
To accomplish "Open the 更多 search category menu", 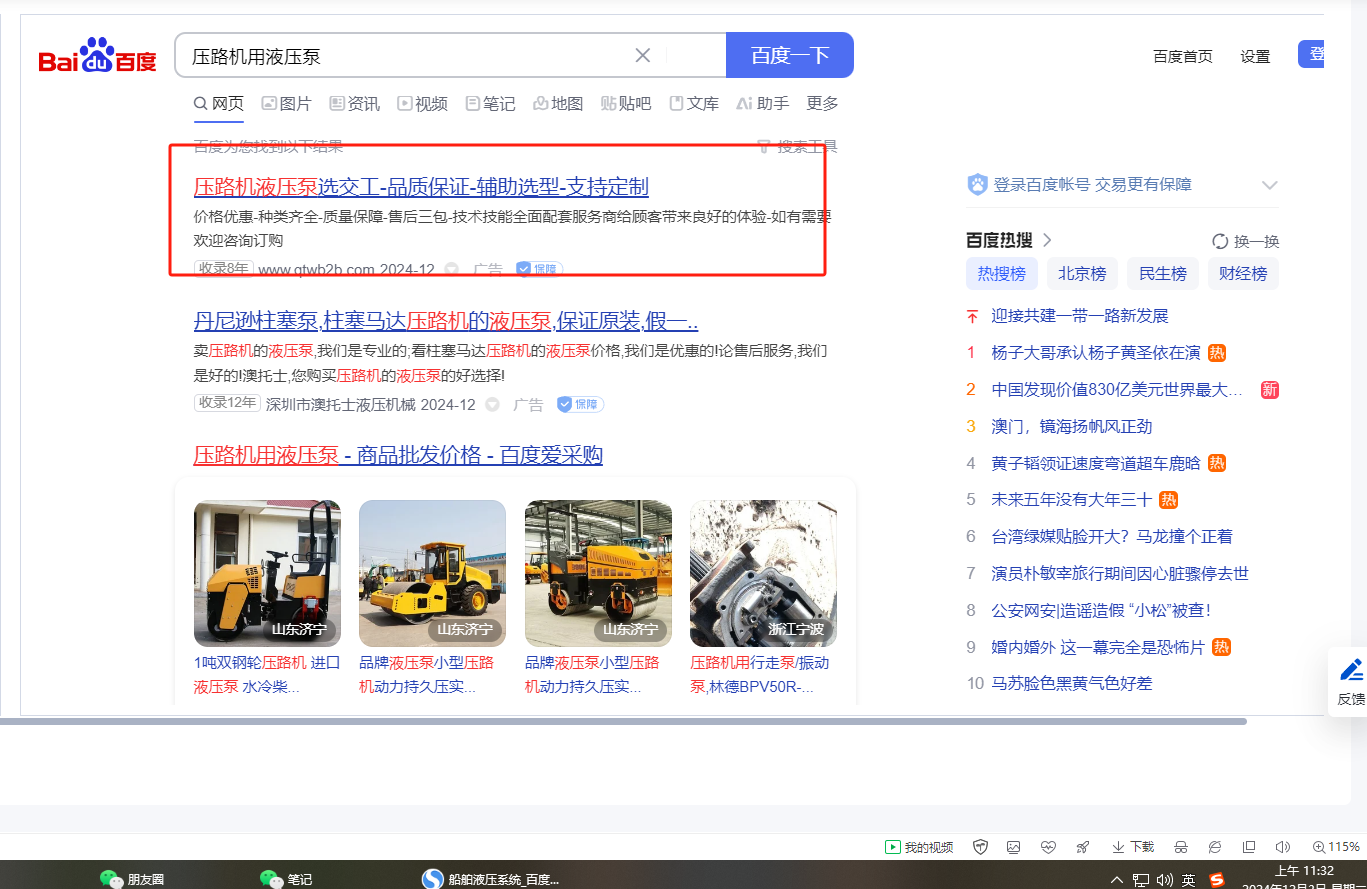I will [822, 103].
